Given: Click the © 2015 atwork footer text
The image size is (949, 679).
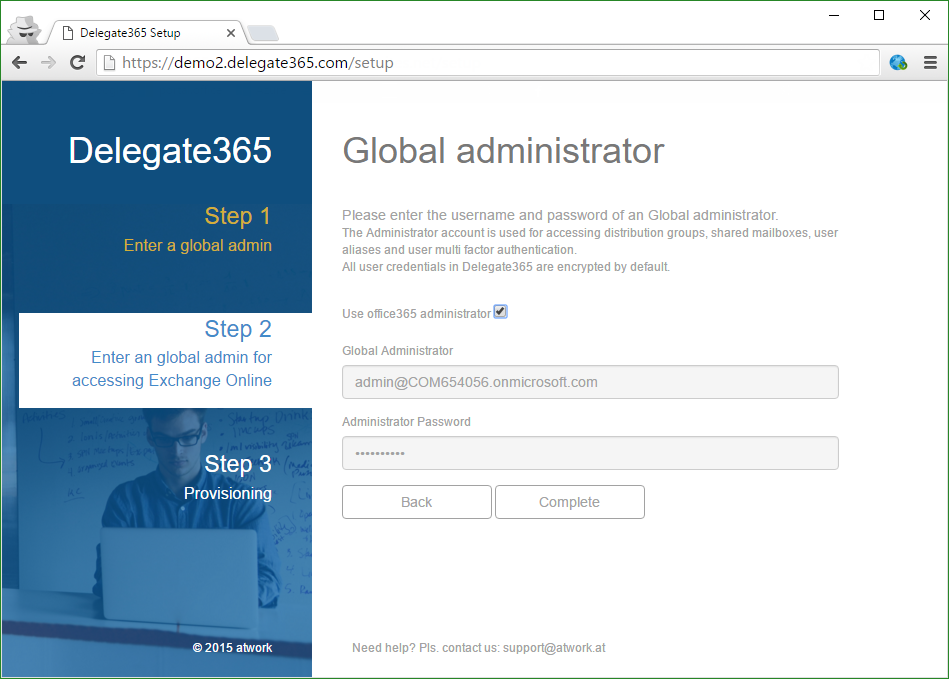Looking at the screenshot, I should tap(232, 648).
